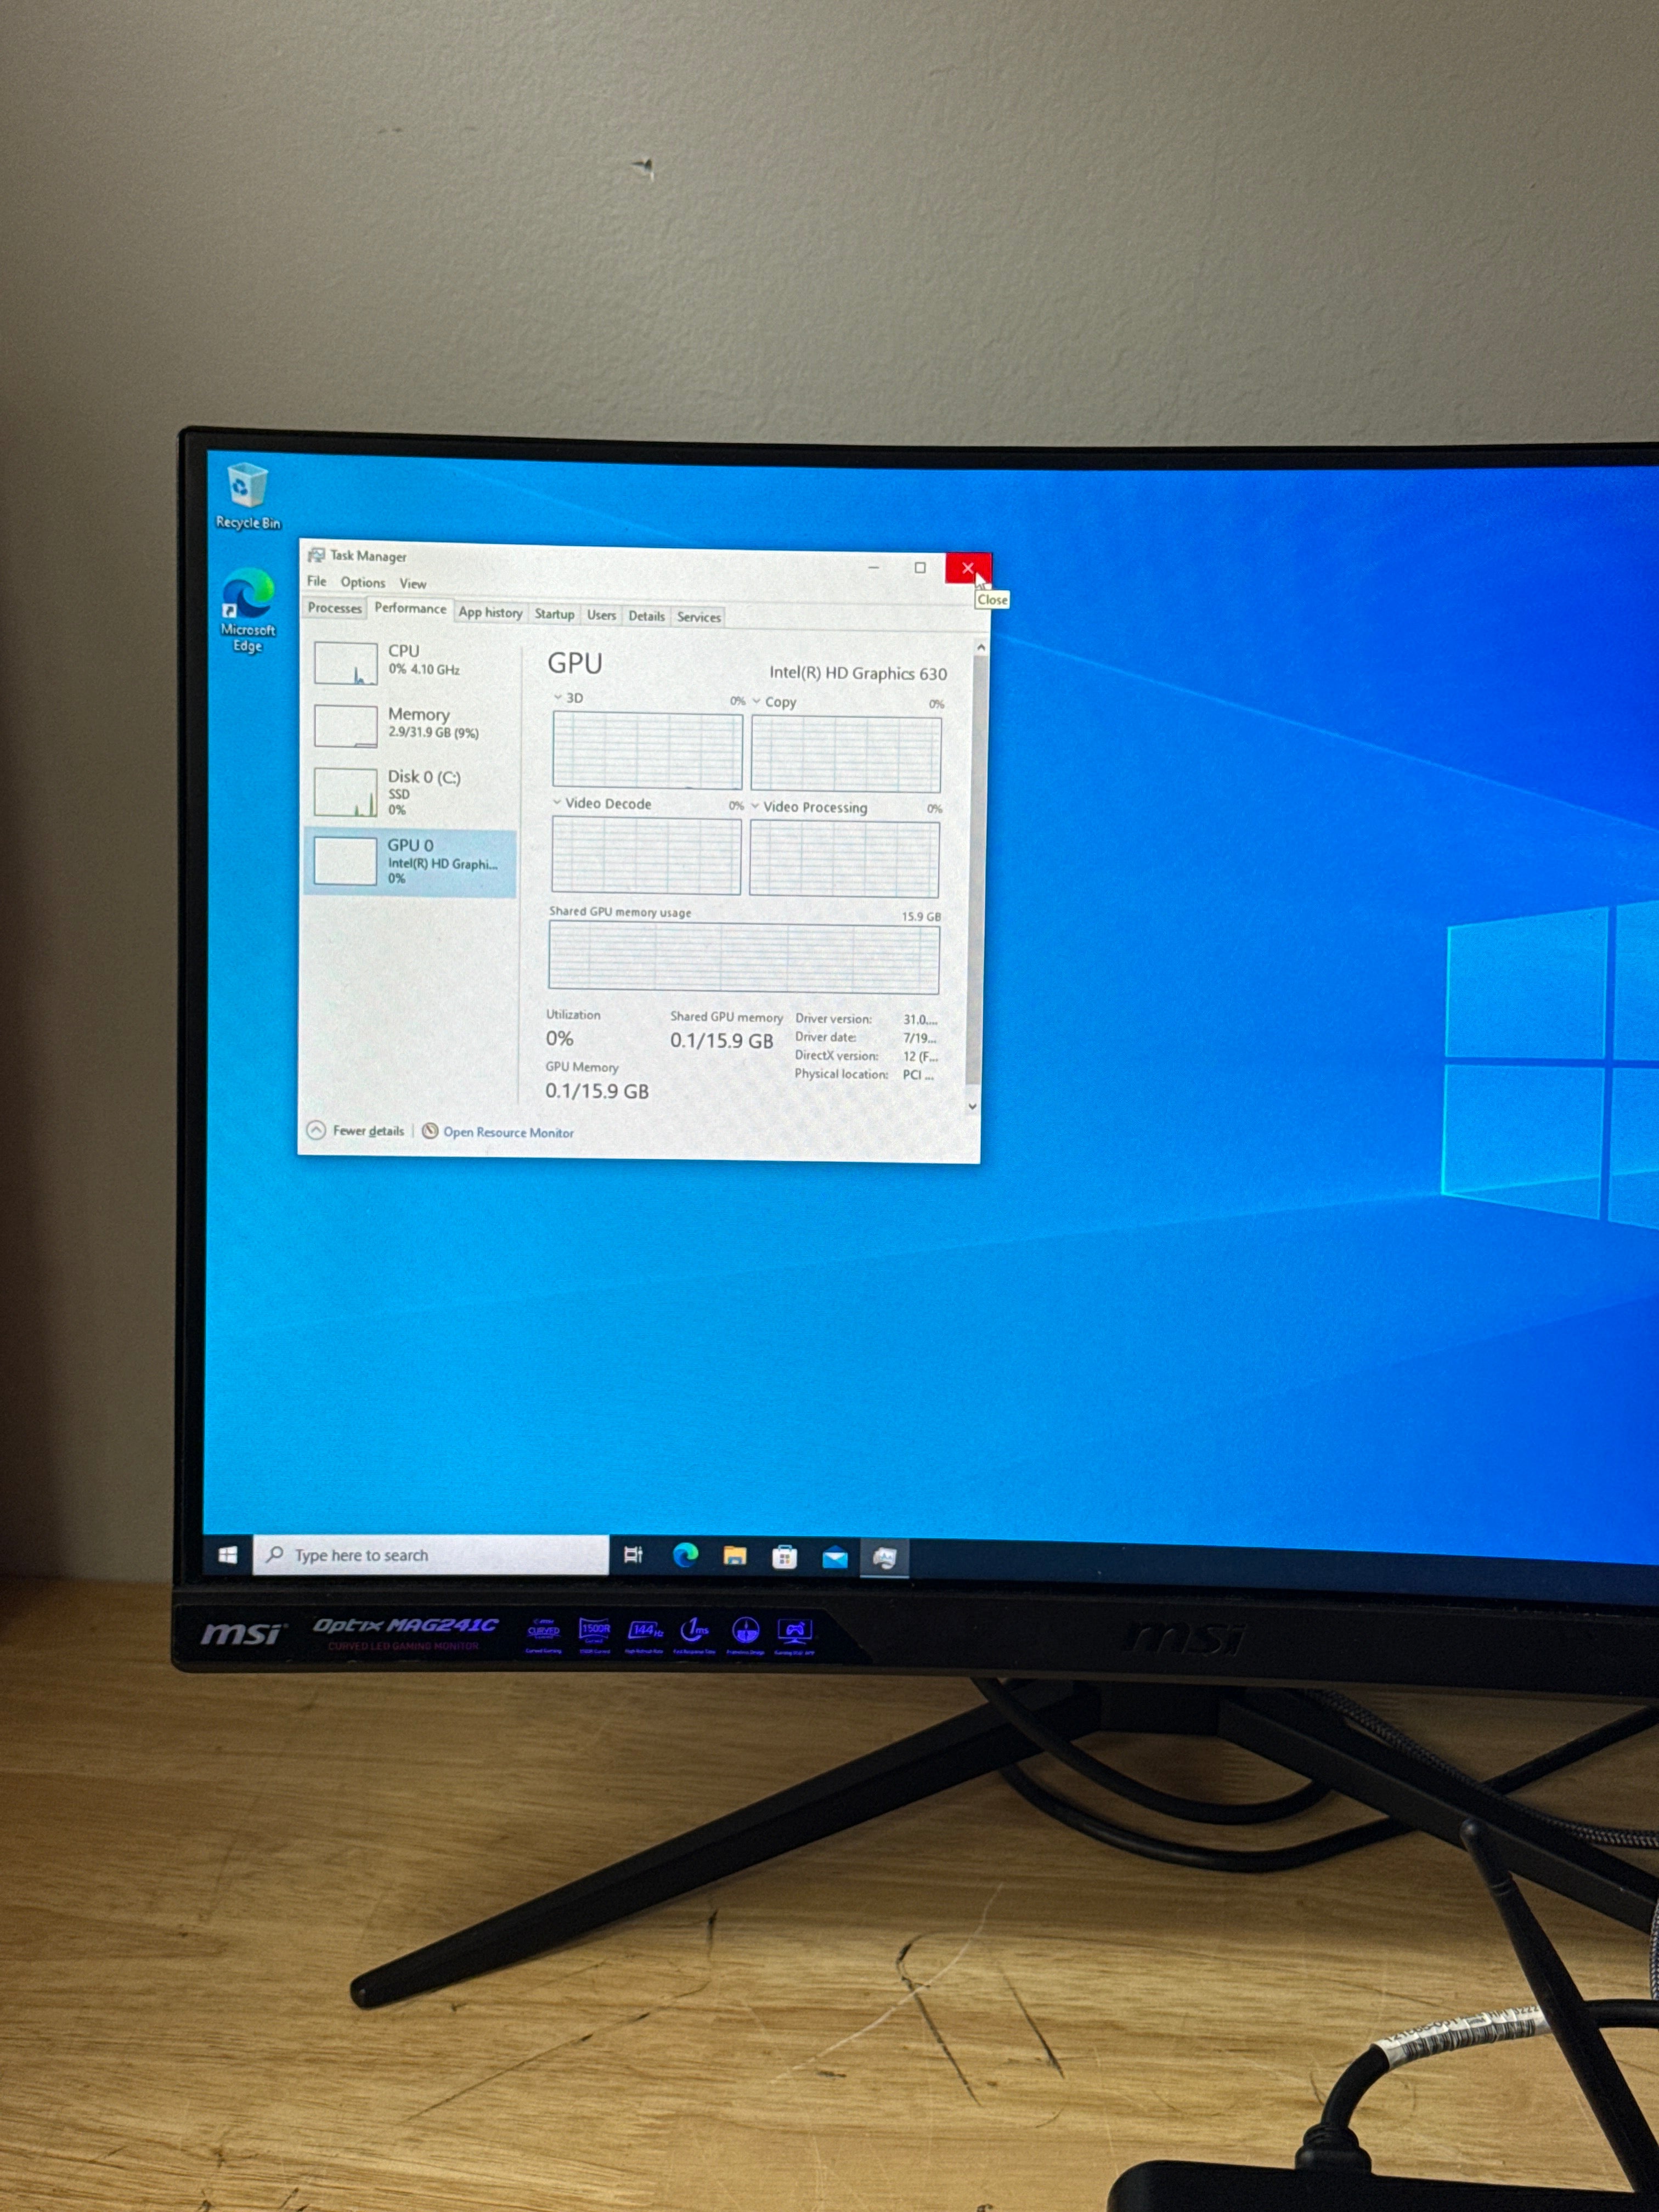Select the Disk 0 (C:) mini graph

click(x=346, y=793)
